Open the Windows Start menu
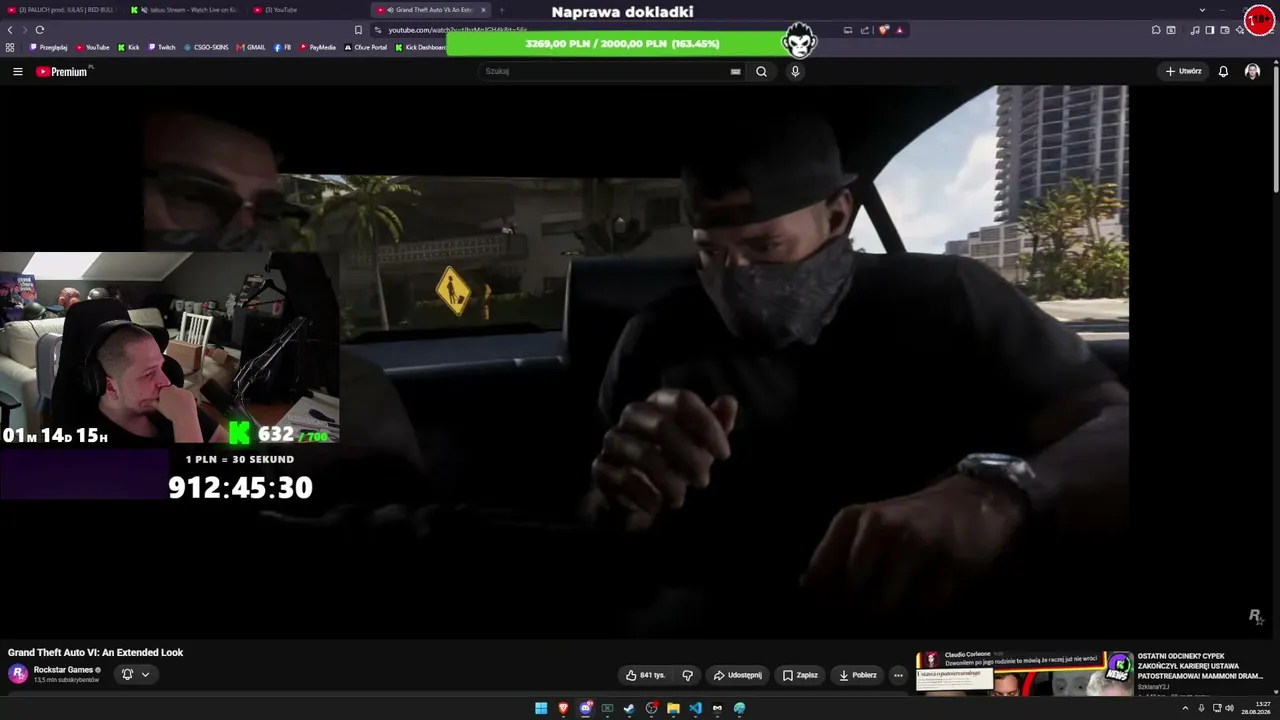The image size is (1280, 720). (x=541, y=708)
